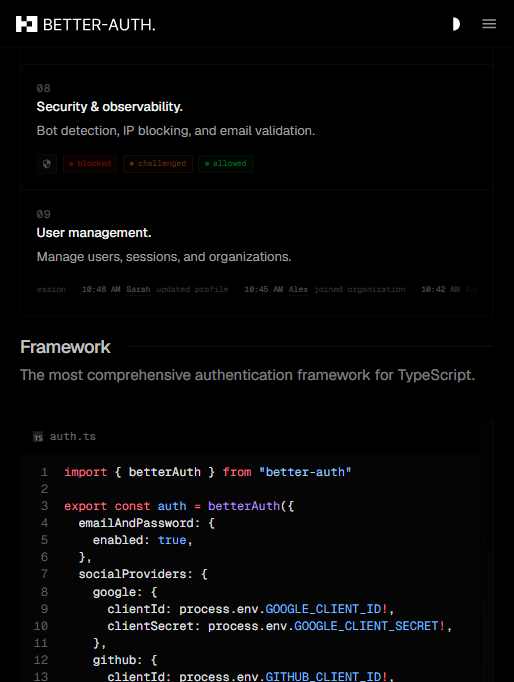Click 'socialProviders: {' on line 7
The height and width of the screenshot is (682, 514).
pos(143,574)
